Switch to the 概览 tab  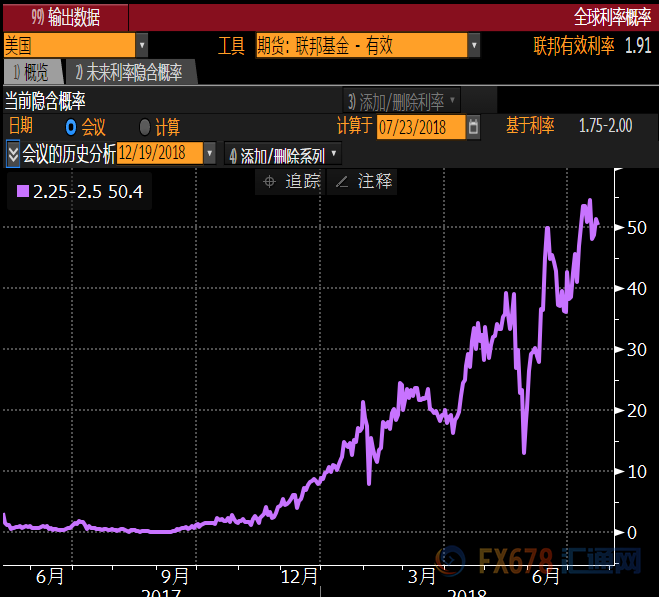pyautogui.click(x=31, y=72)
